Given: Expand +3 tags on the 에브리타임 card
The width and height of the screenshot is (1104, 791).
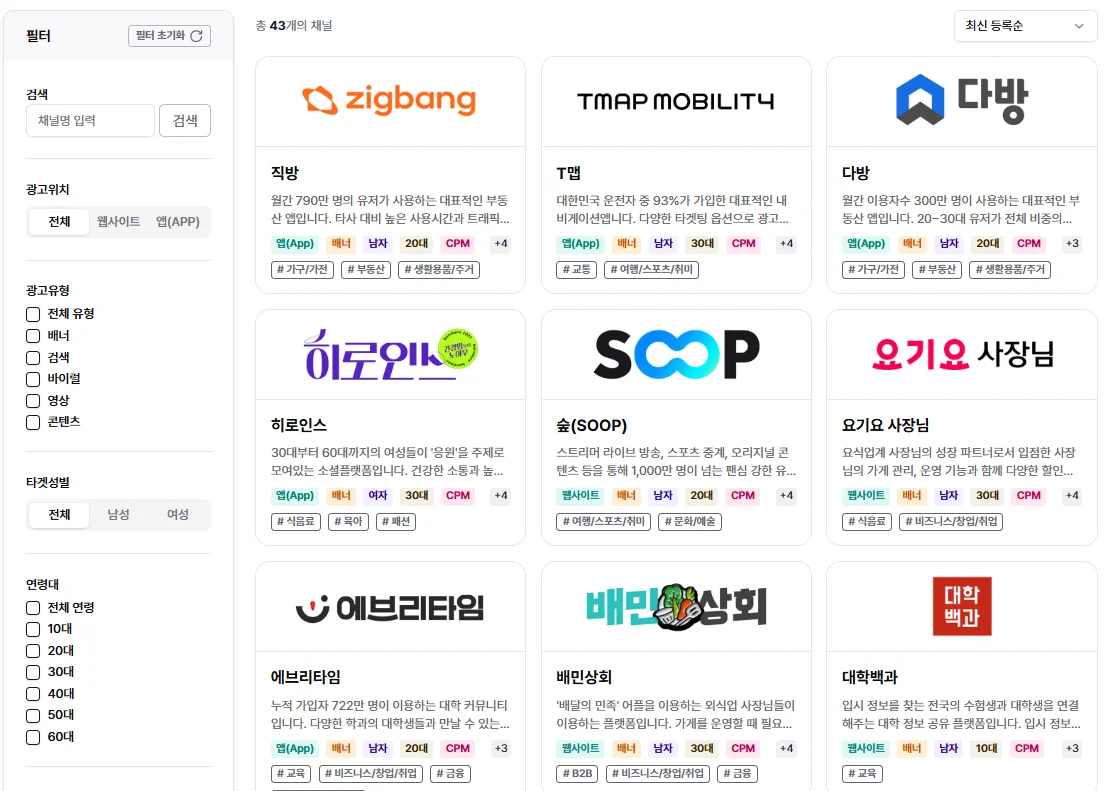Looking at the screenshot, I should point(501,749).
